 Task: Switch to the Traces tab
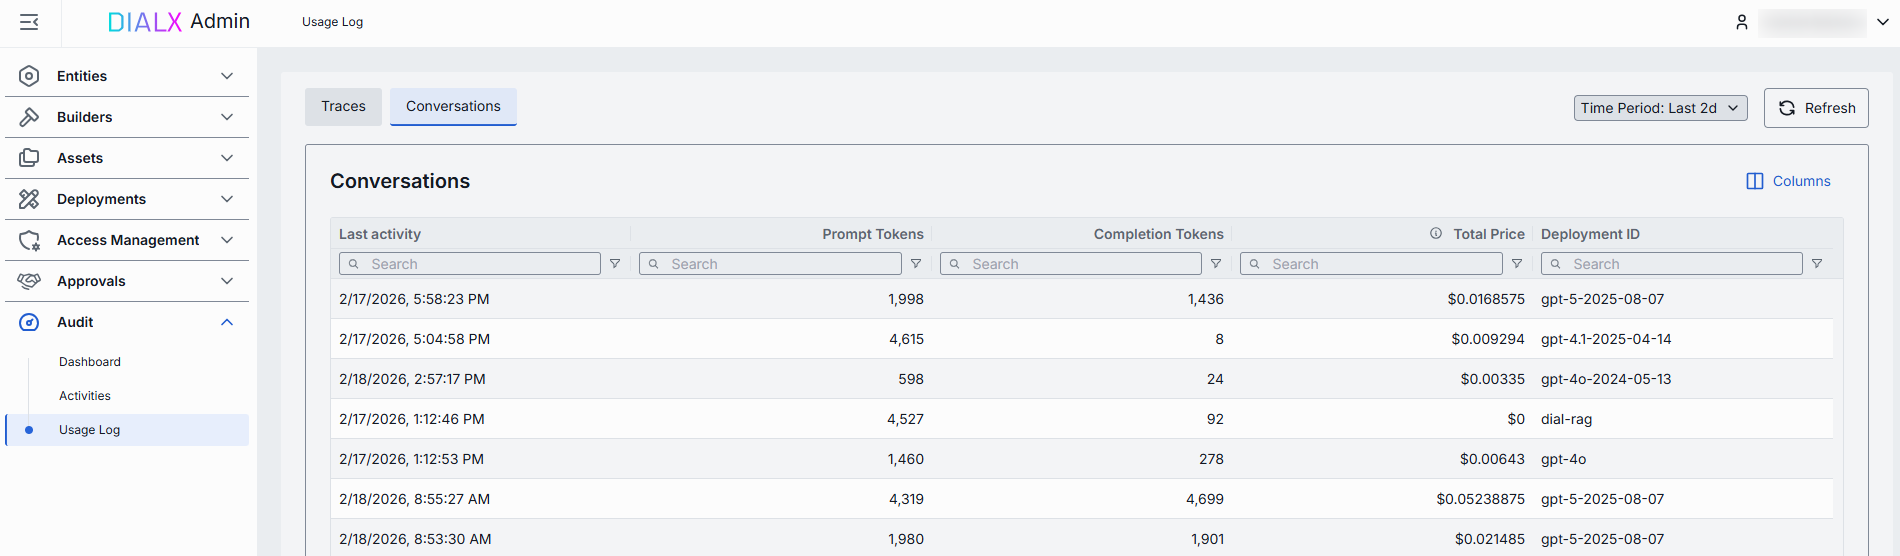click(343, 107)
